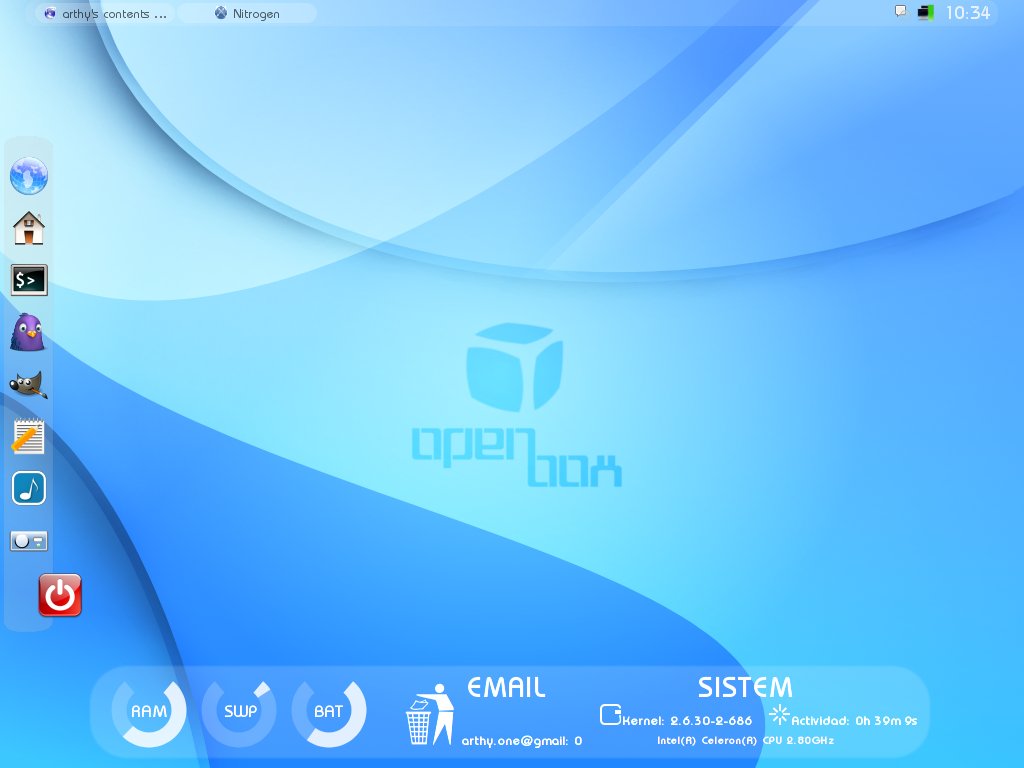
Task: Open Pidgin messenger purple bird icon
Action: (27, 332)
